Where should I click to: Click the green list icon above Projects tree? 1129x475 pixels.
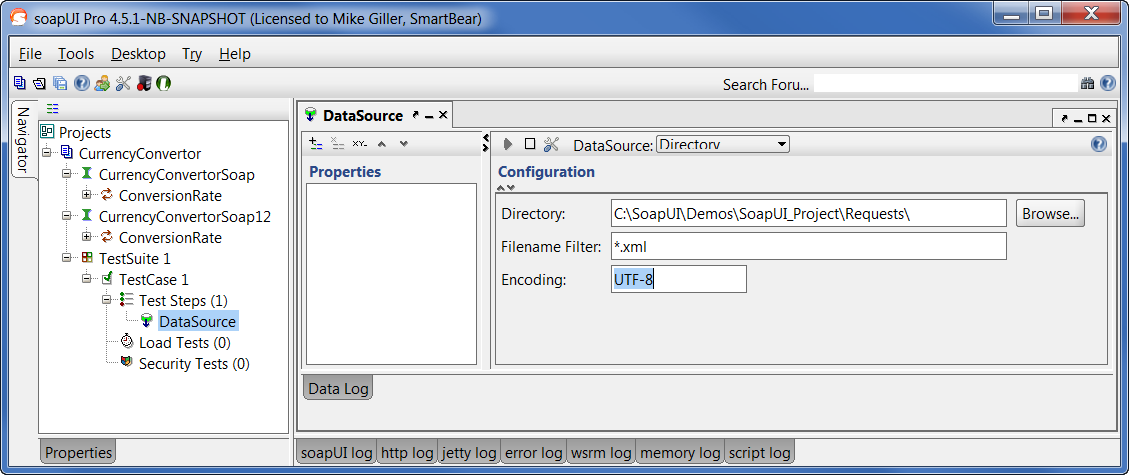tap(53, 109)
